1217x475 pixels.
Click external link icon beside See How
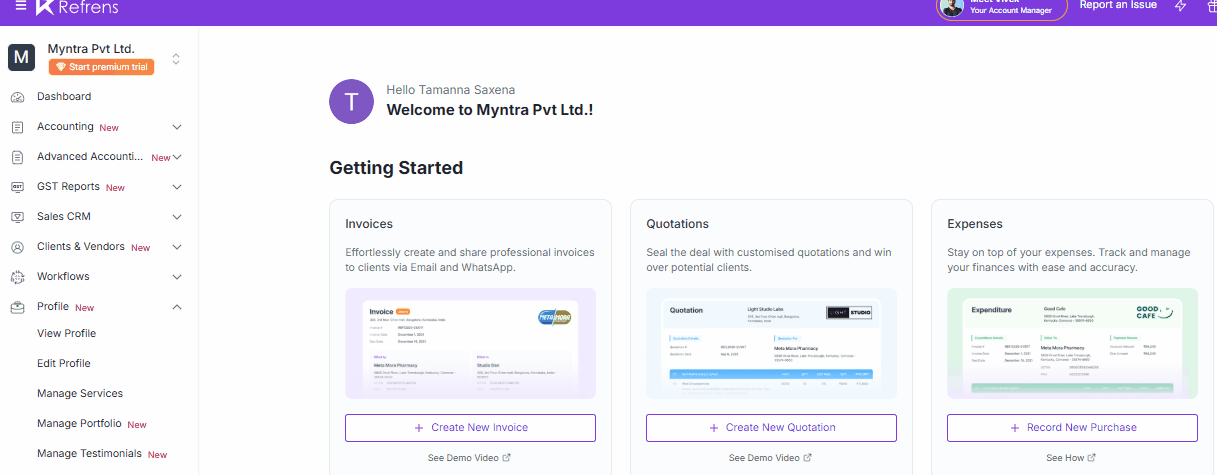[1094, 458]
